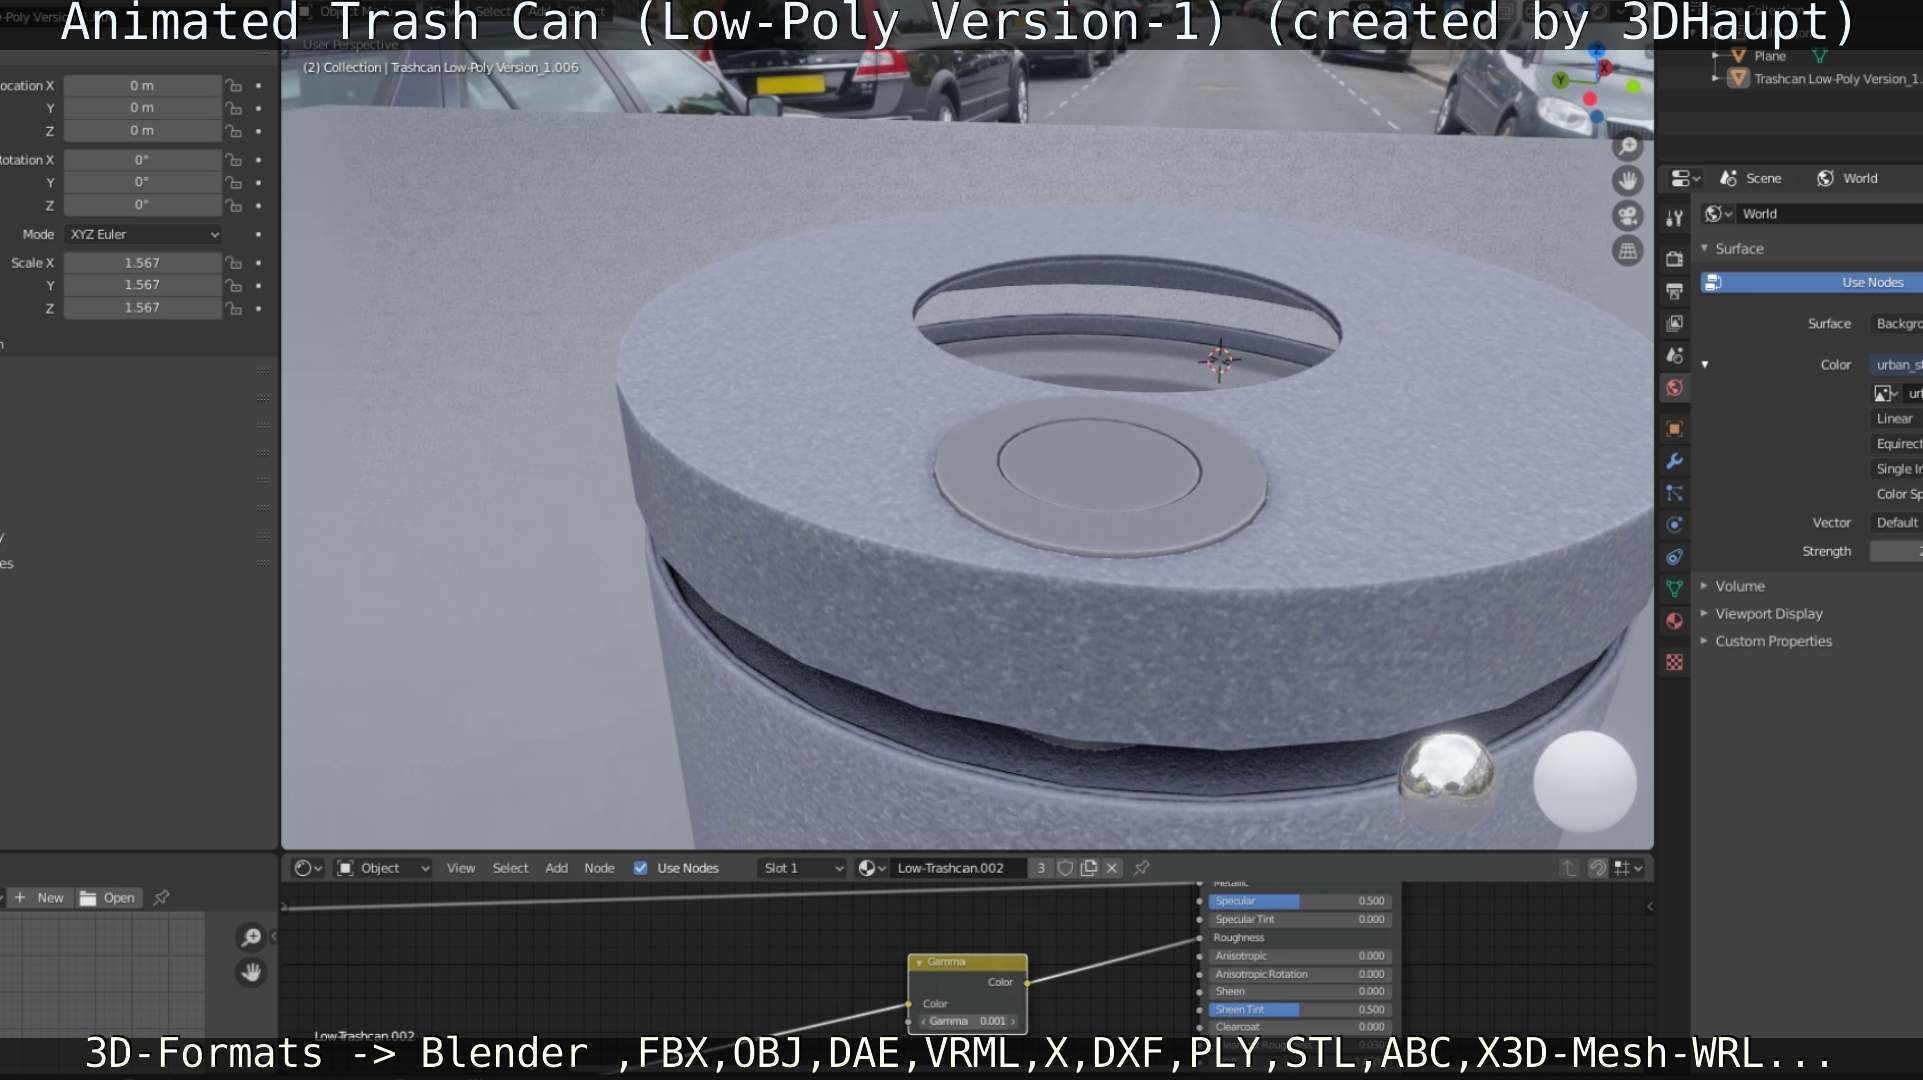Open the World properties tab
The width and height of the screenshot is (1923, 1080).
[x=1674, y=387]
